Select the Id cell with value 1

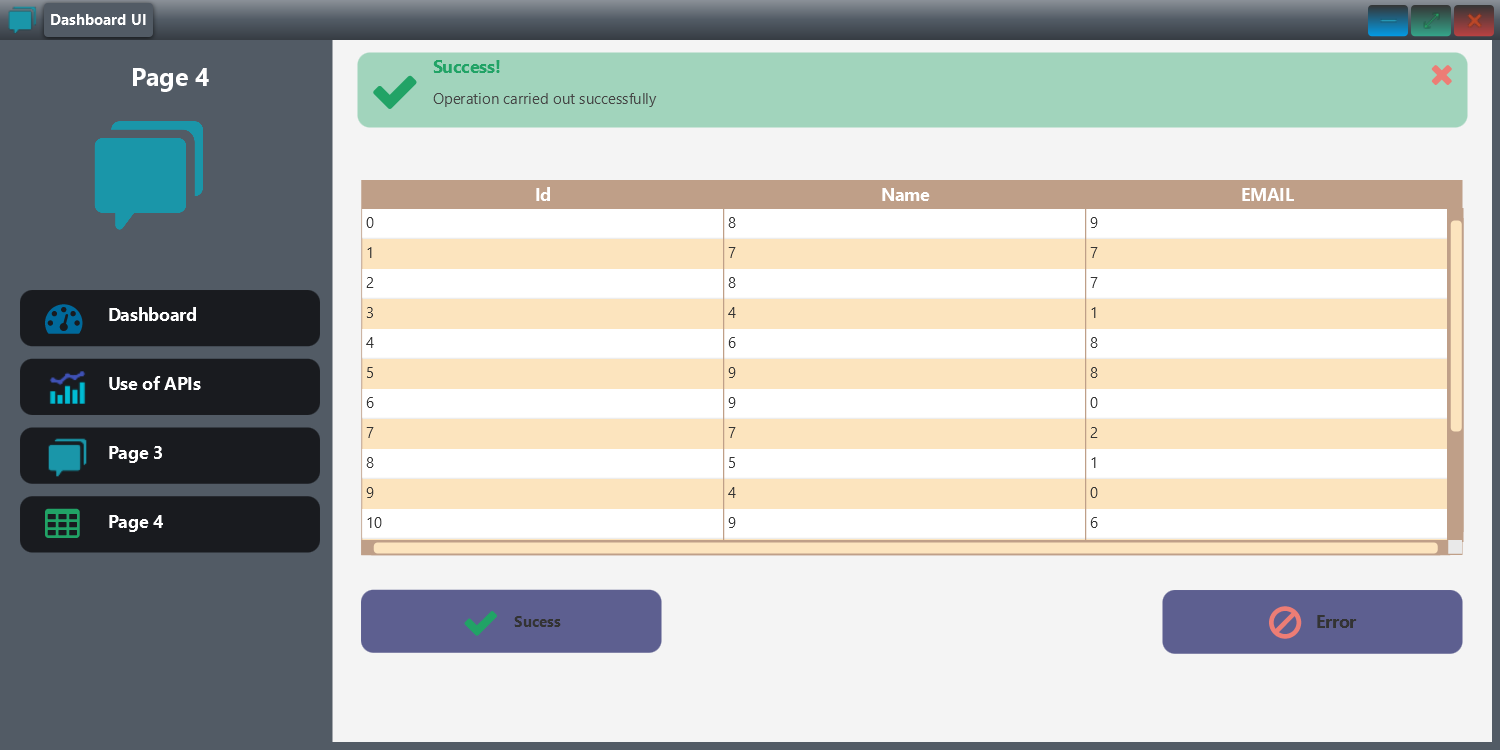543,254
